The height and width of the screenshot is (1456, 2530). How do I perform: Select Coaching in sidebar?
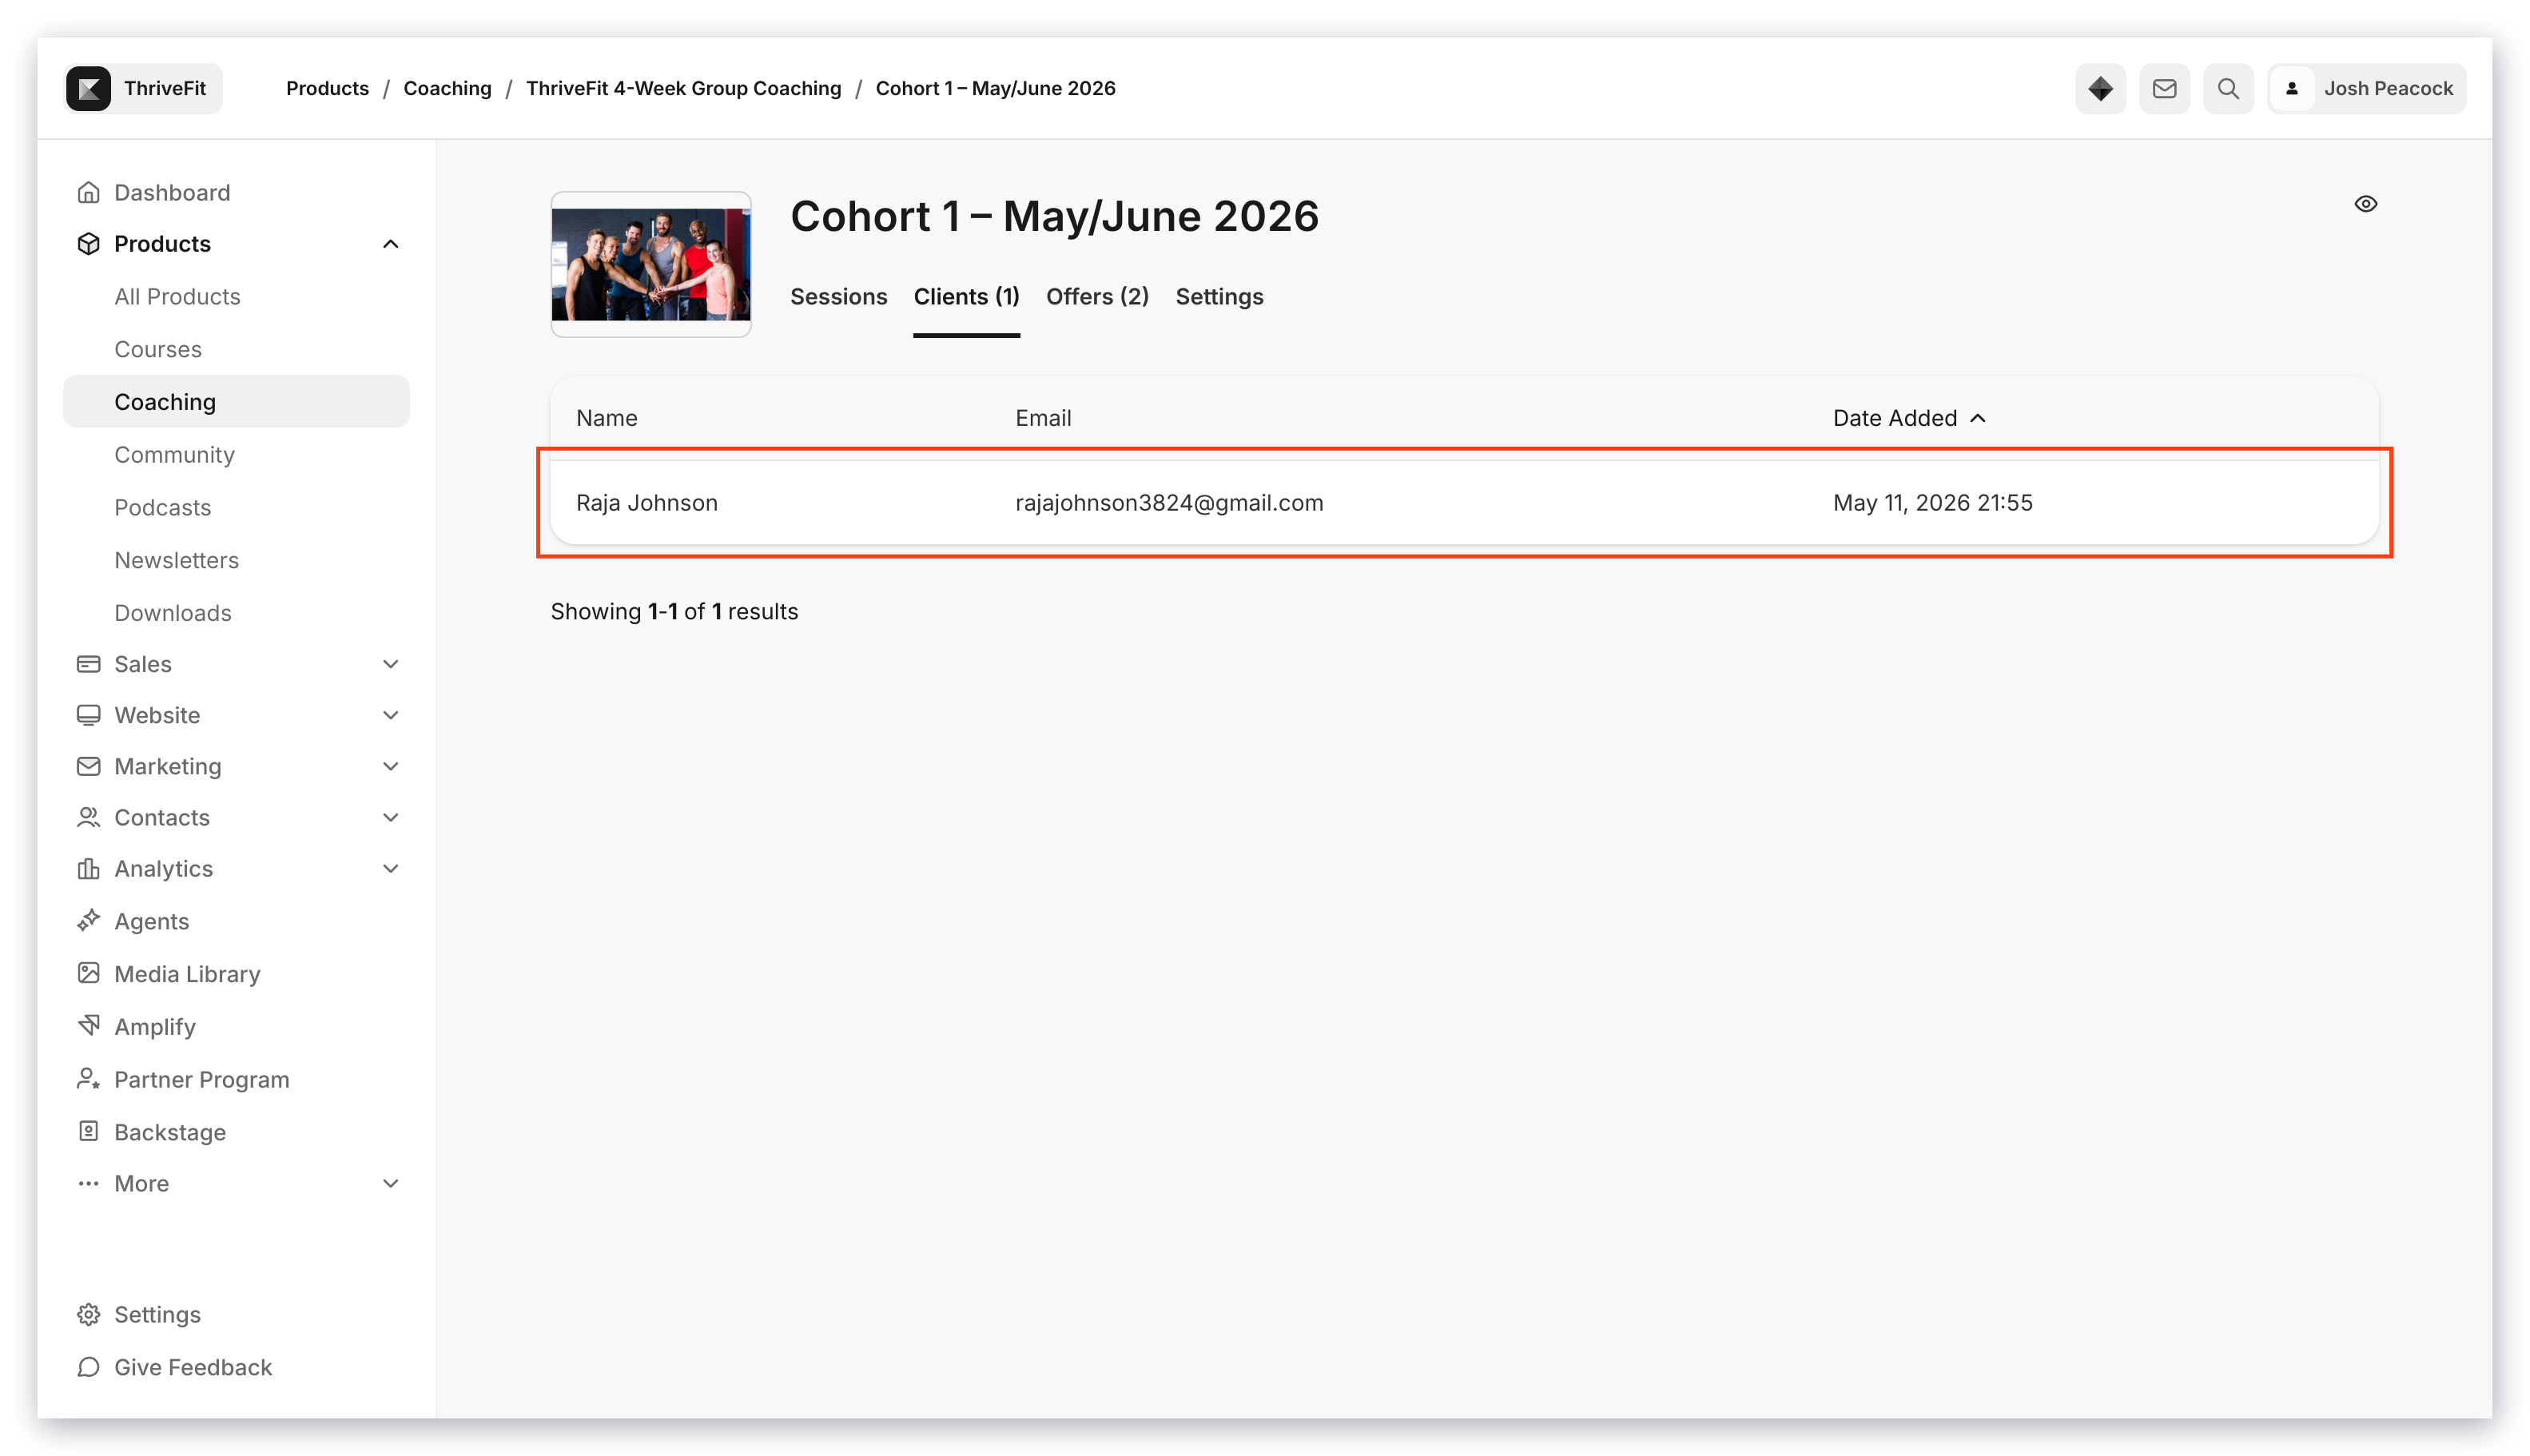(x=236, y=401)
